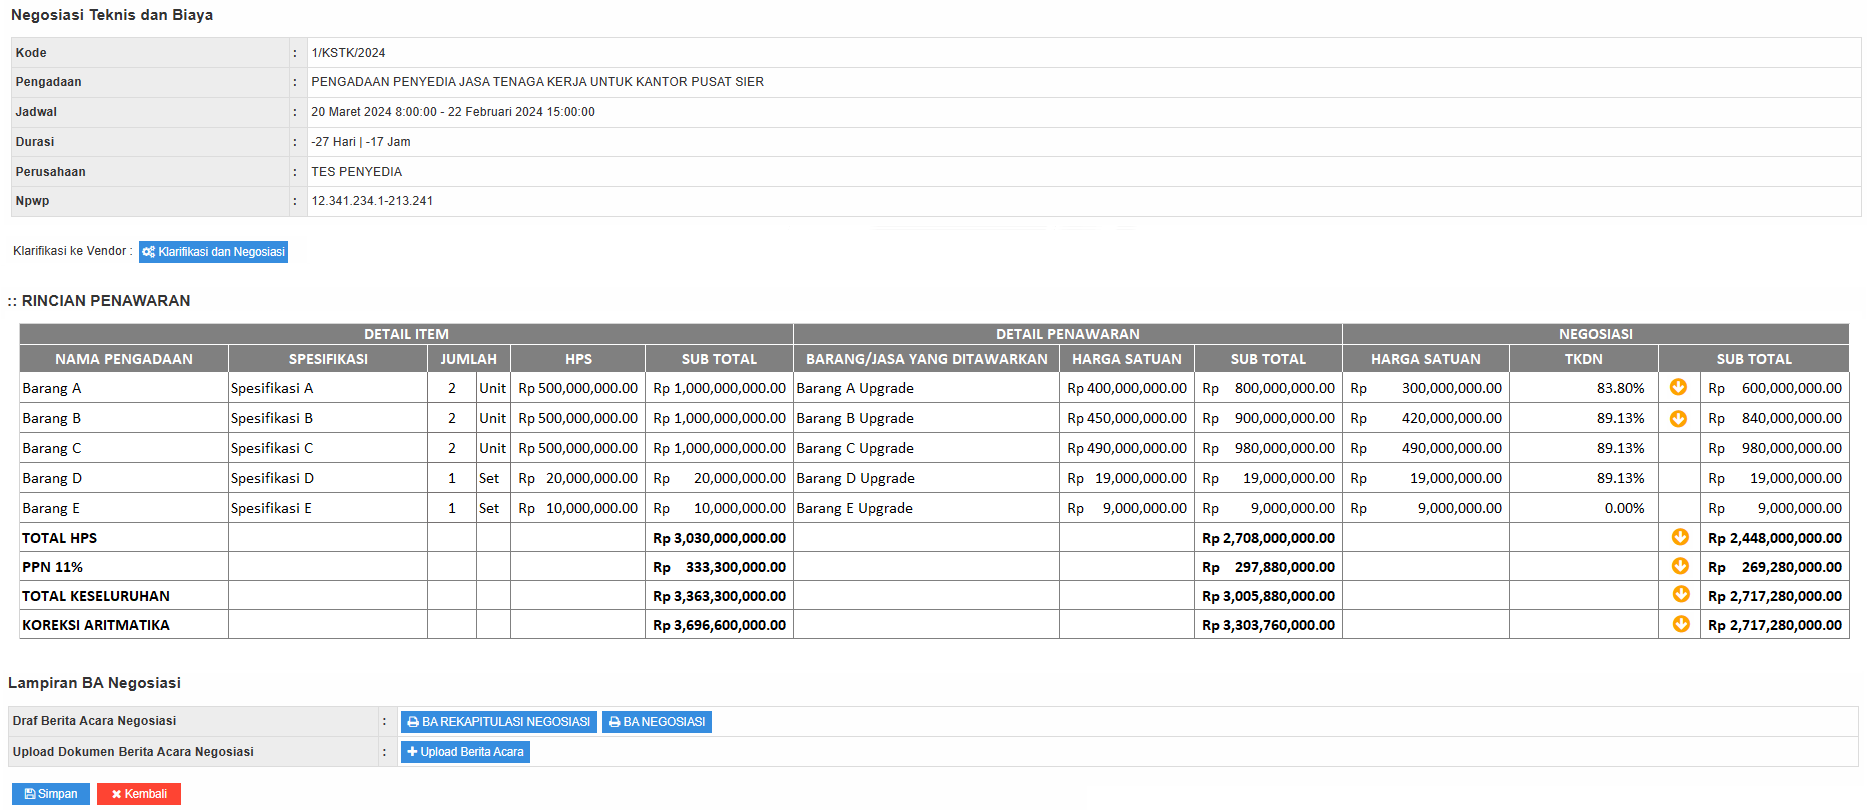The width and height of the screenshot is (1868, 810).
Task: Save the form with Simpan
Action: click(51, 794)
